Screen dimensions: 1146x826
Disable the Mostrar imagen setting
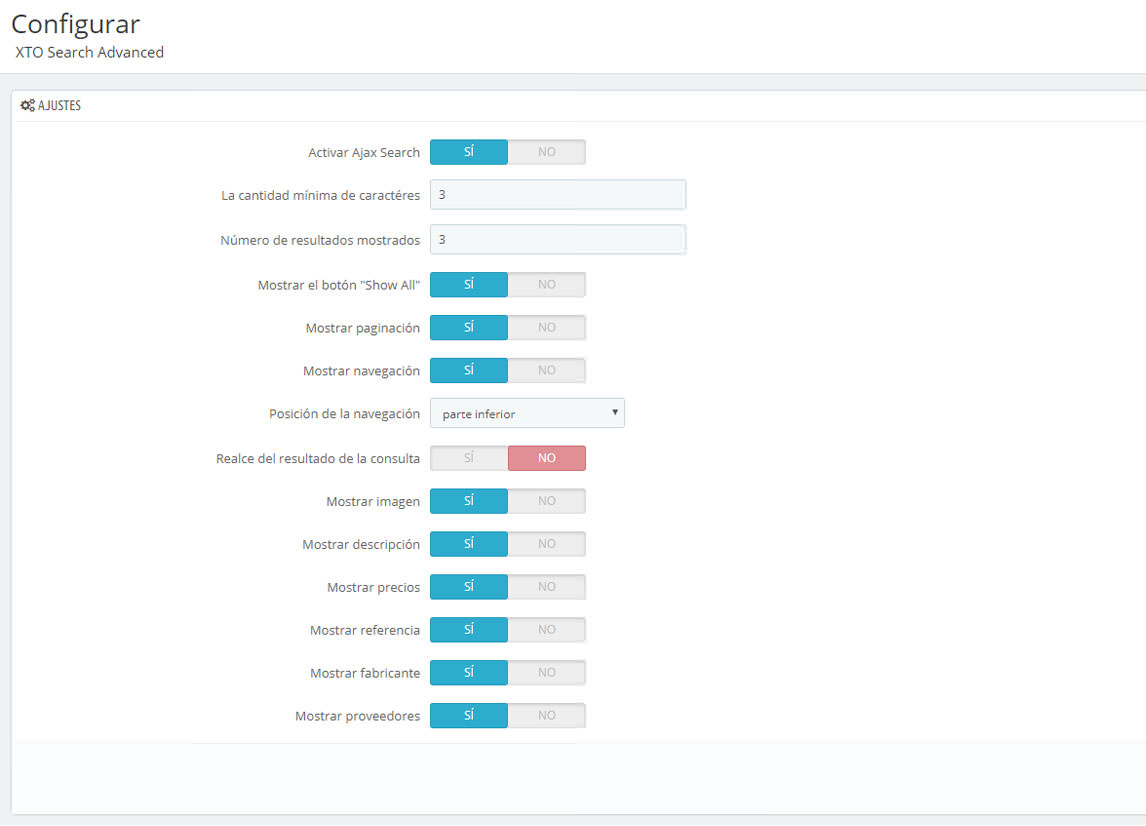tap(547, 500)
